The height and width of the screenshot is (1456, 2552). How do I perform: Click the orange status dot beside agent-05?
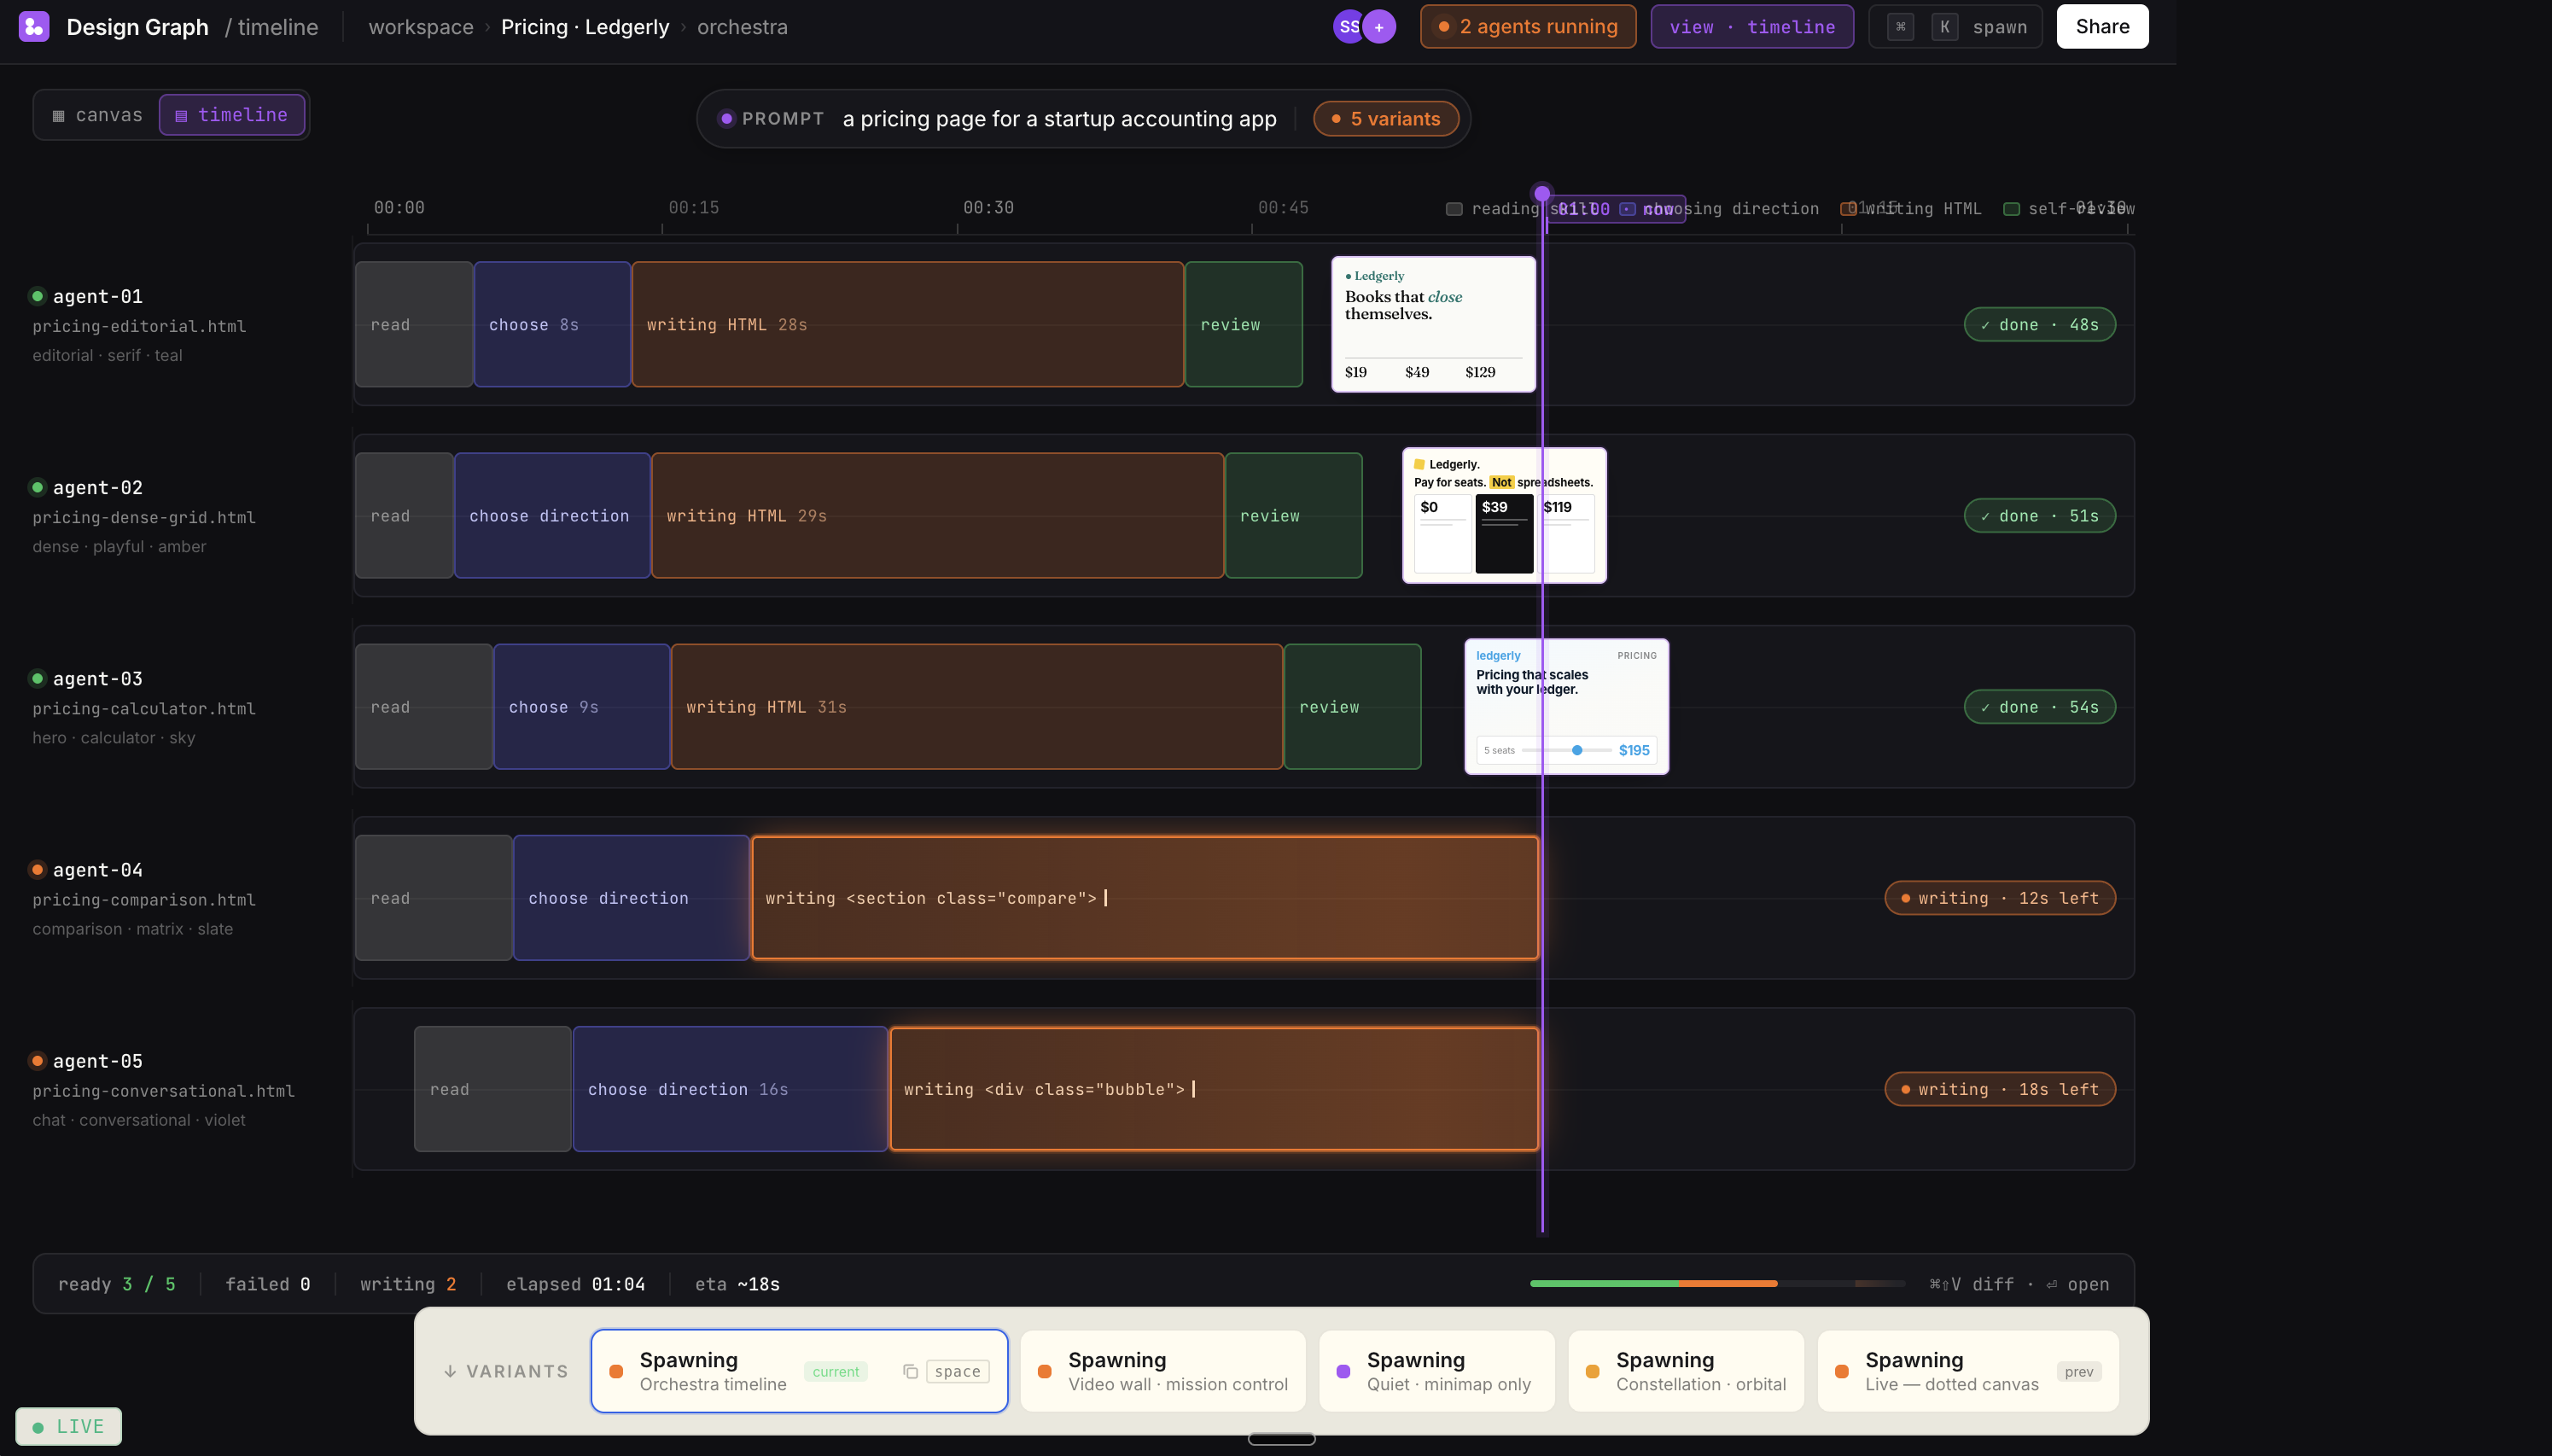pyautogui.click(x=37, y=1060)
